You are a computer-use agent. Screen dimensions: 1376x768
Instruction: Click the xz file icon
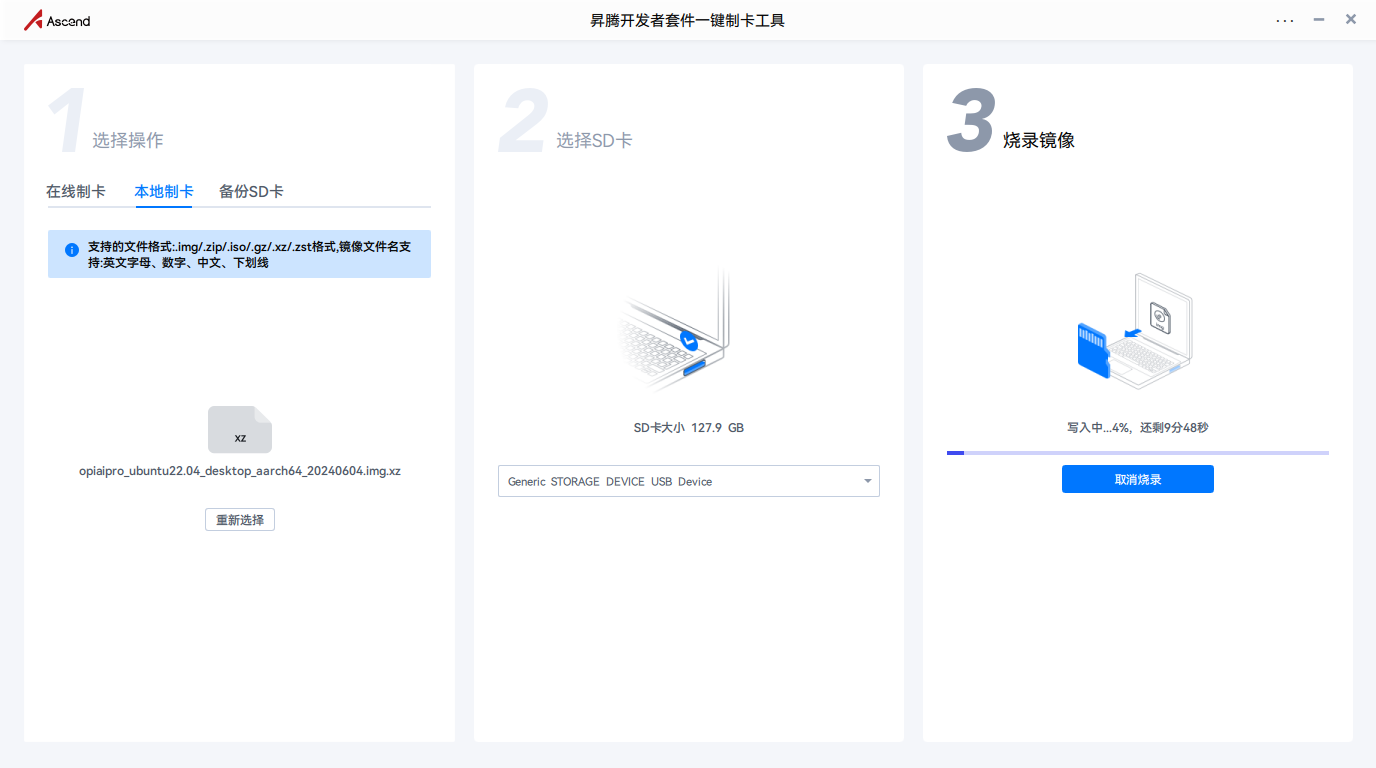240,429
